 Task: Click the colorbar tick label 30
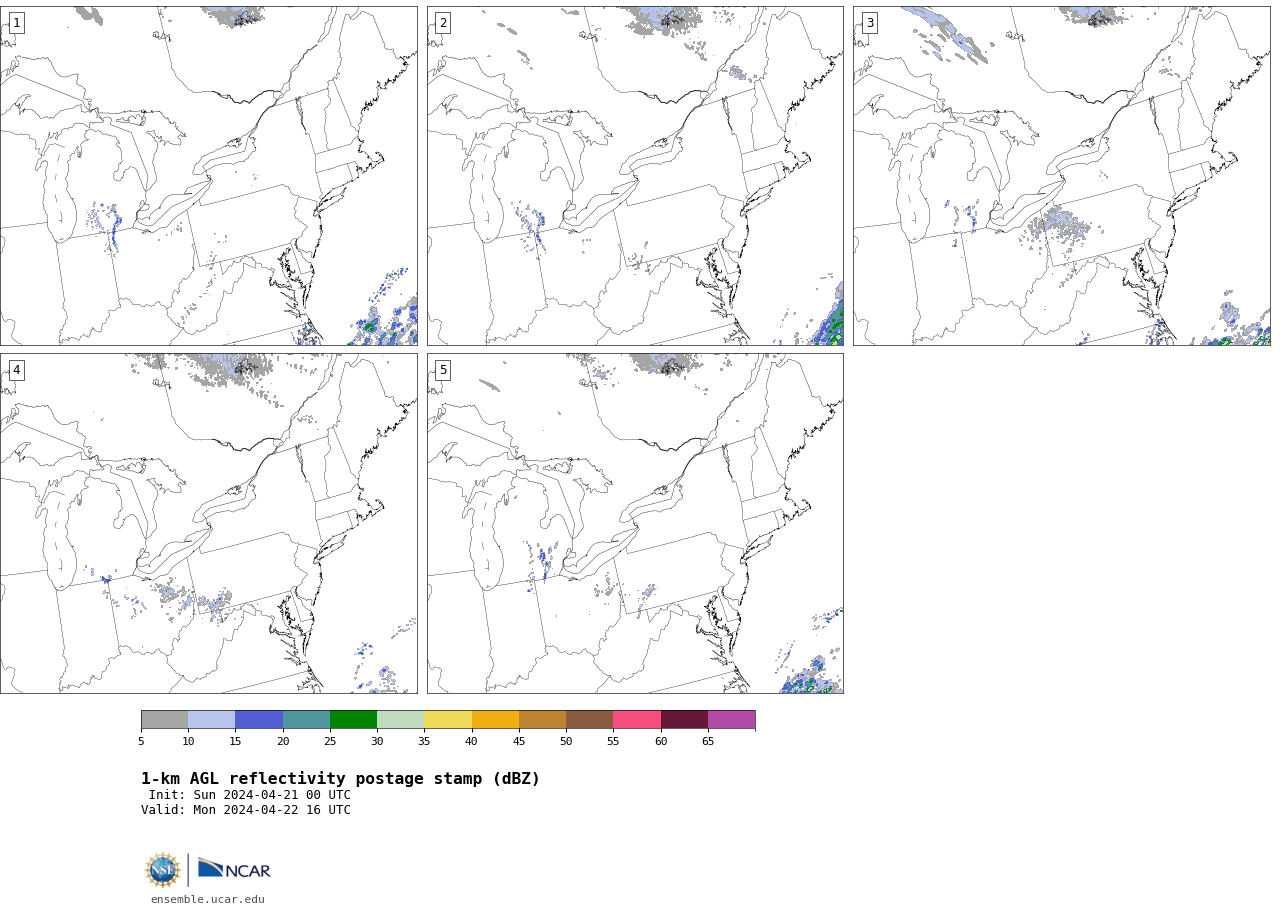pos(377,741)
